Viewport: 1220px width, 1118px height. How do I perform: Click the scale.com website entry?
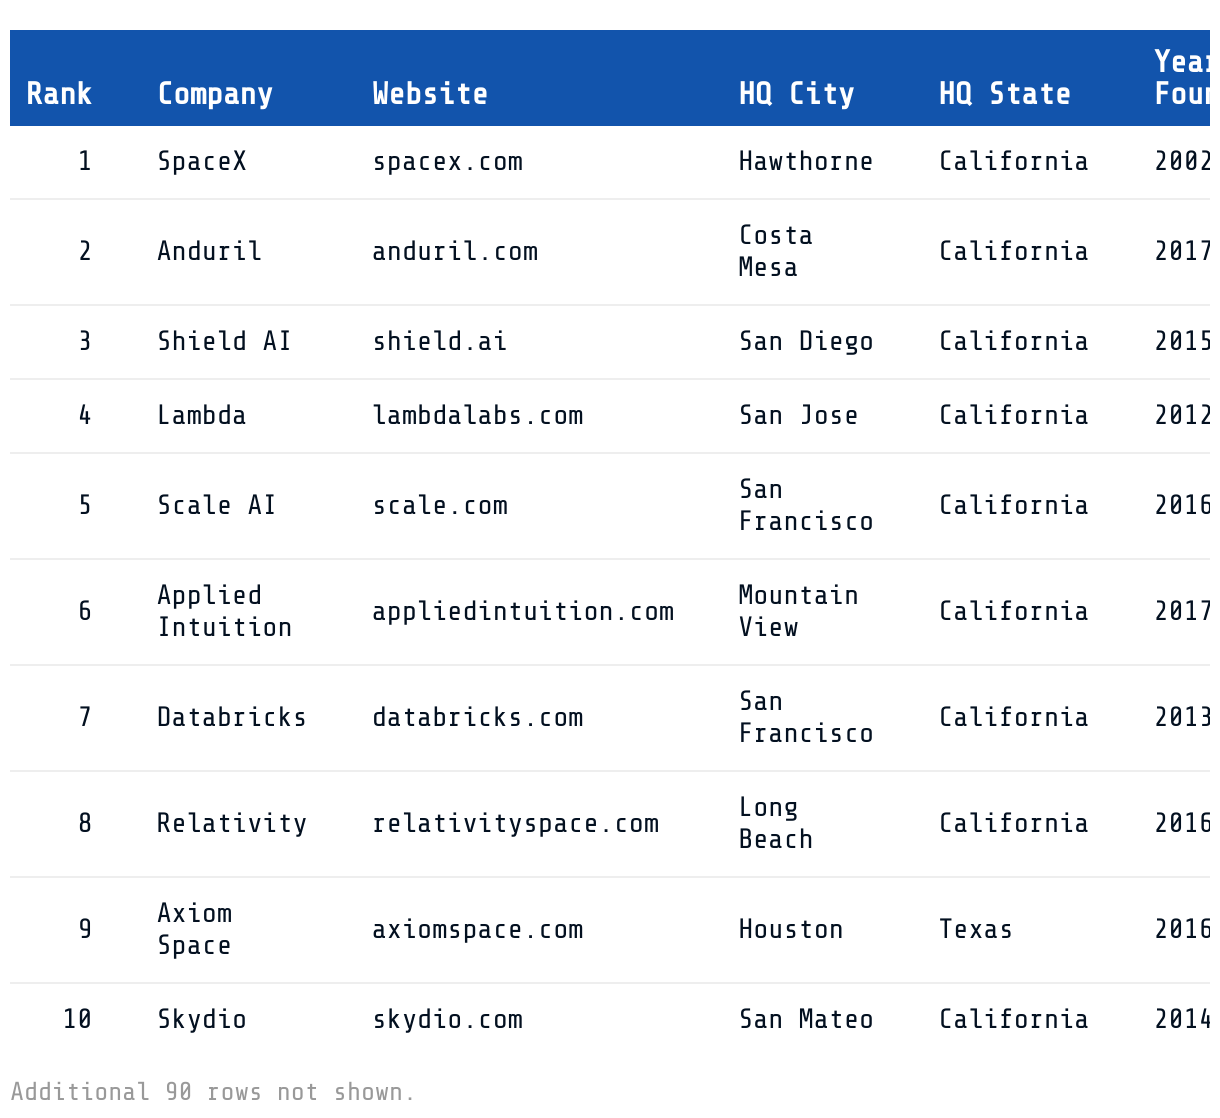click(x=440, y=506)
